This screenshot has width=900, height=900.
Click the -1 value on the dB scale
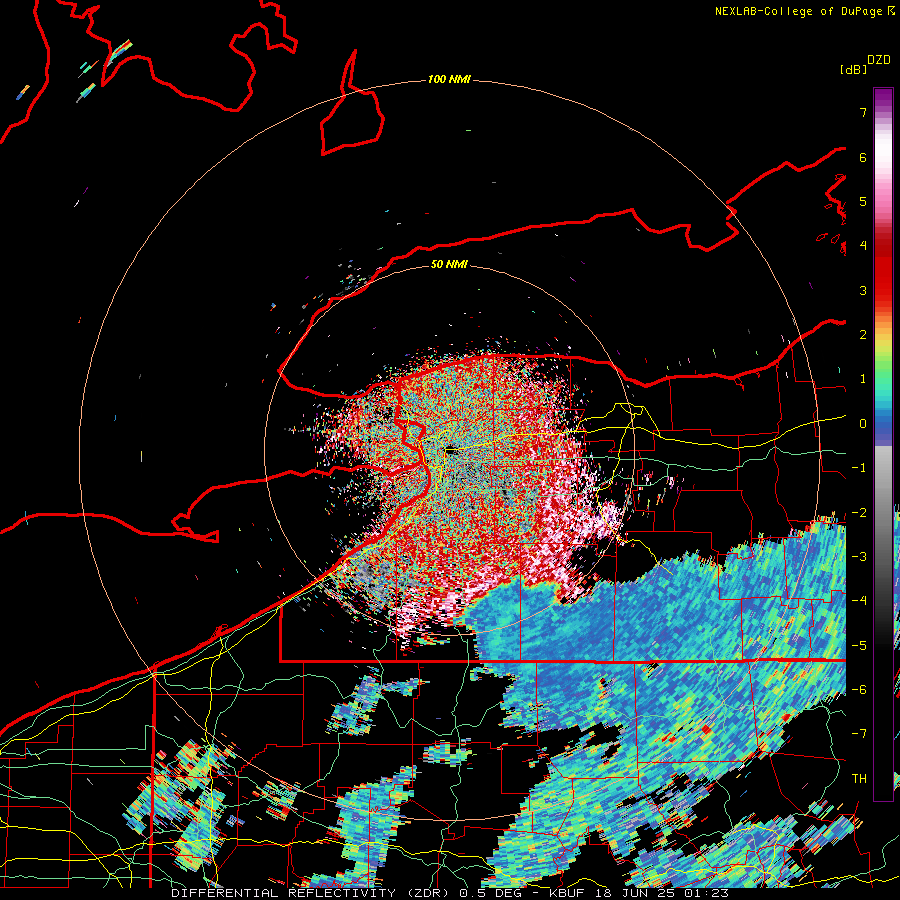click(859, 468)
